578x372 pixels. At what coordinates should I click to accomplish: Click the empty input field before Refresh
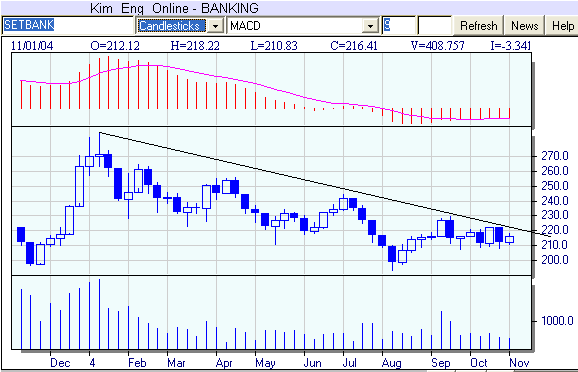click(x=435, y=25)
